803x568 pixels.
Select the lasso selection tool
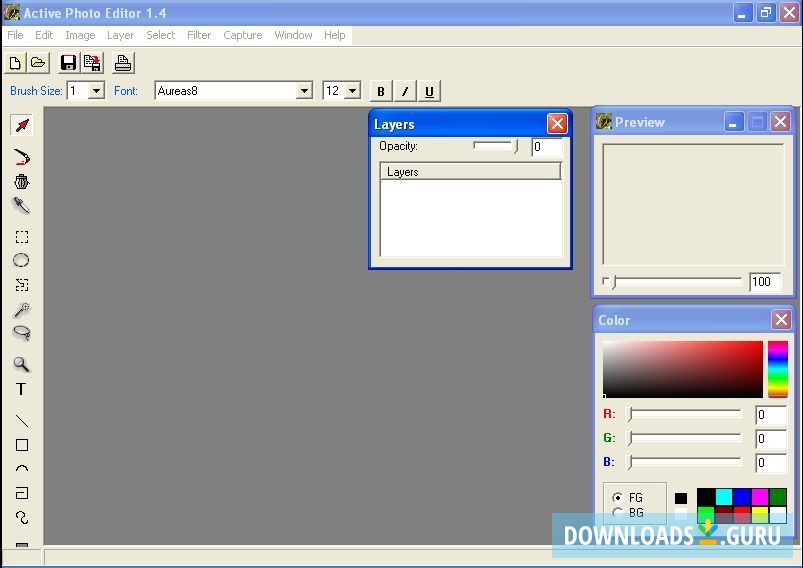pos(22,333)
